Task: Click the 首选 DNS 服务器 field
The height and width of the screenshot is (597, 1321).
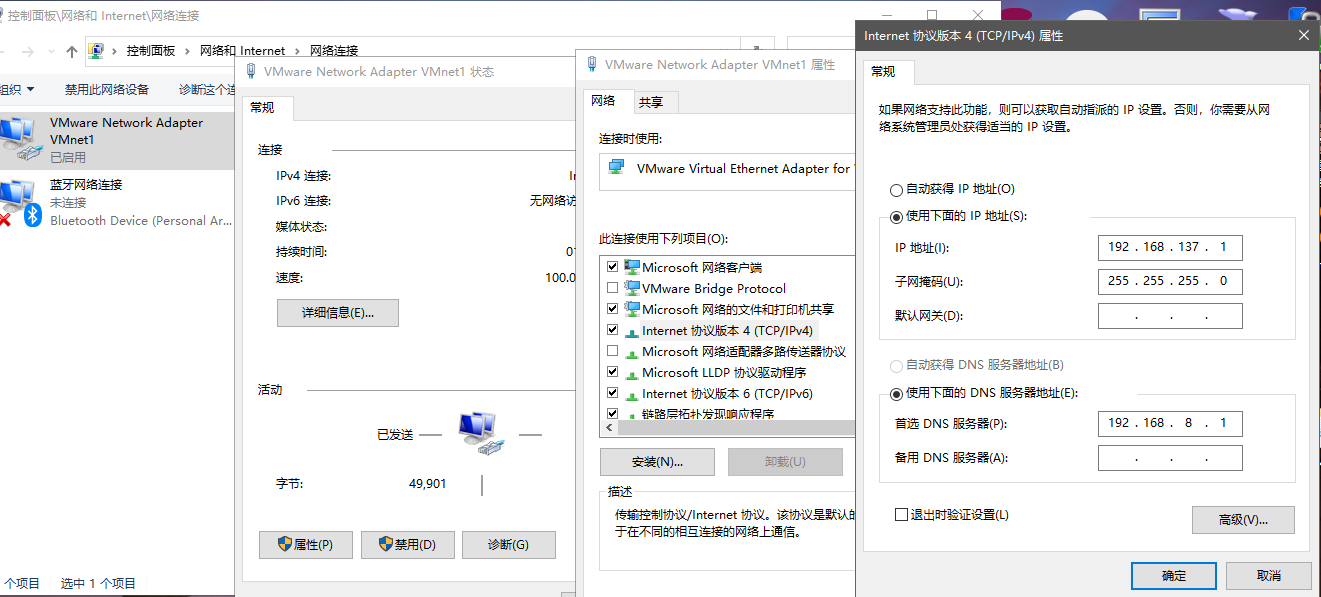Action: point(1170,423)
